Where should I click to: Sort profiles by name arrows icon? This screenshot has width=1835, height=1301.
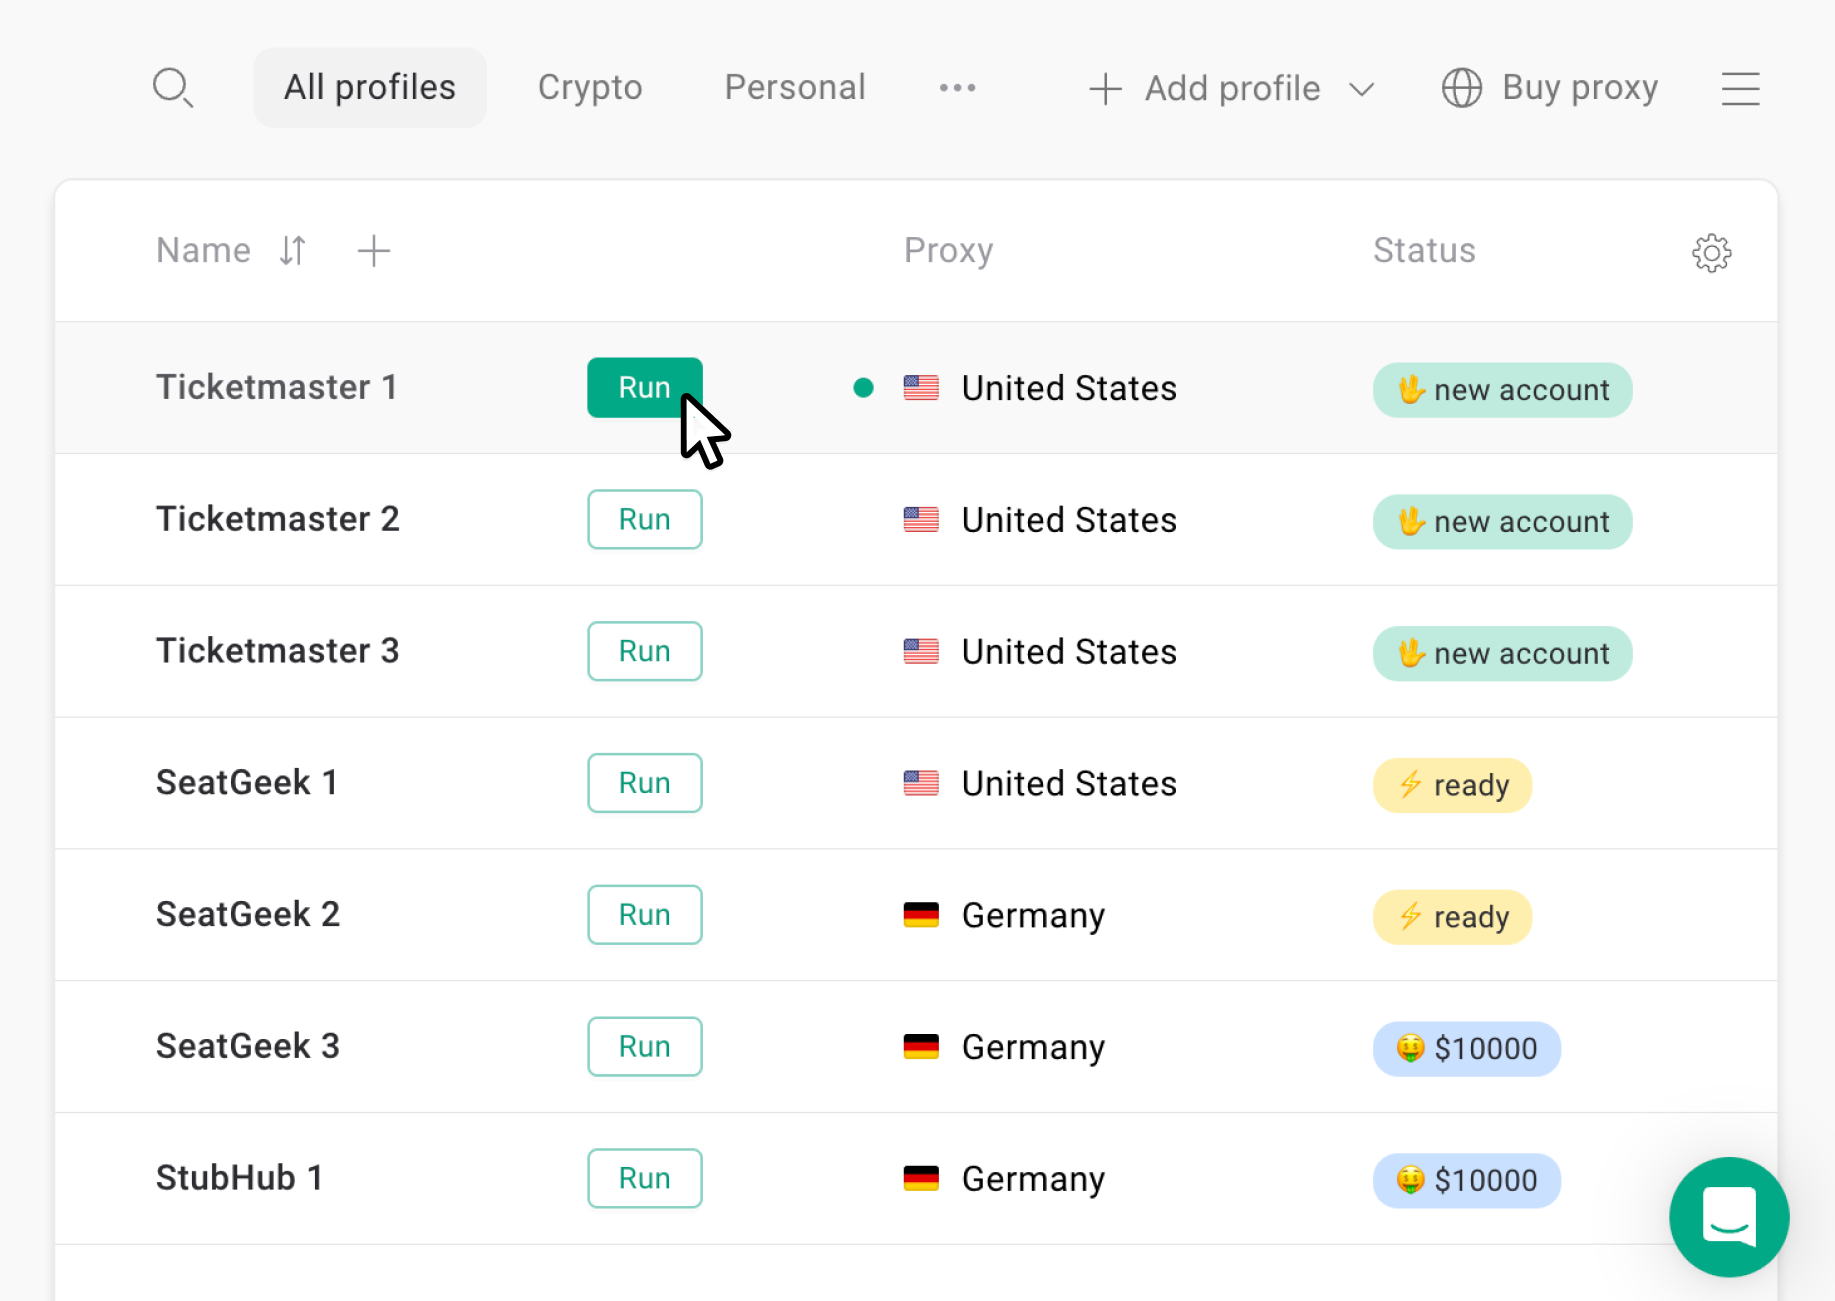pos(292,250)
